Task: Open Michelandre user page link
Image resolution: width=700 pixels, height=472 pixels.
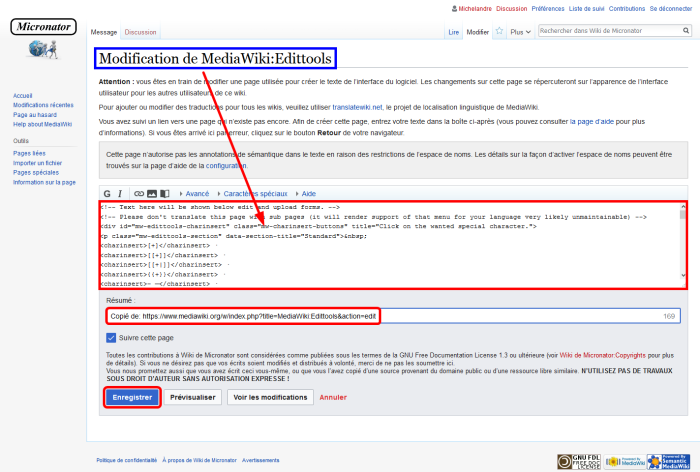Action: tap(475, 8)
